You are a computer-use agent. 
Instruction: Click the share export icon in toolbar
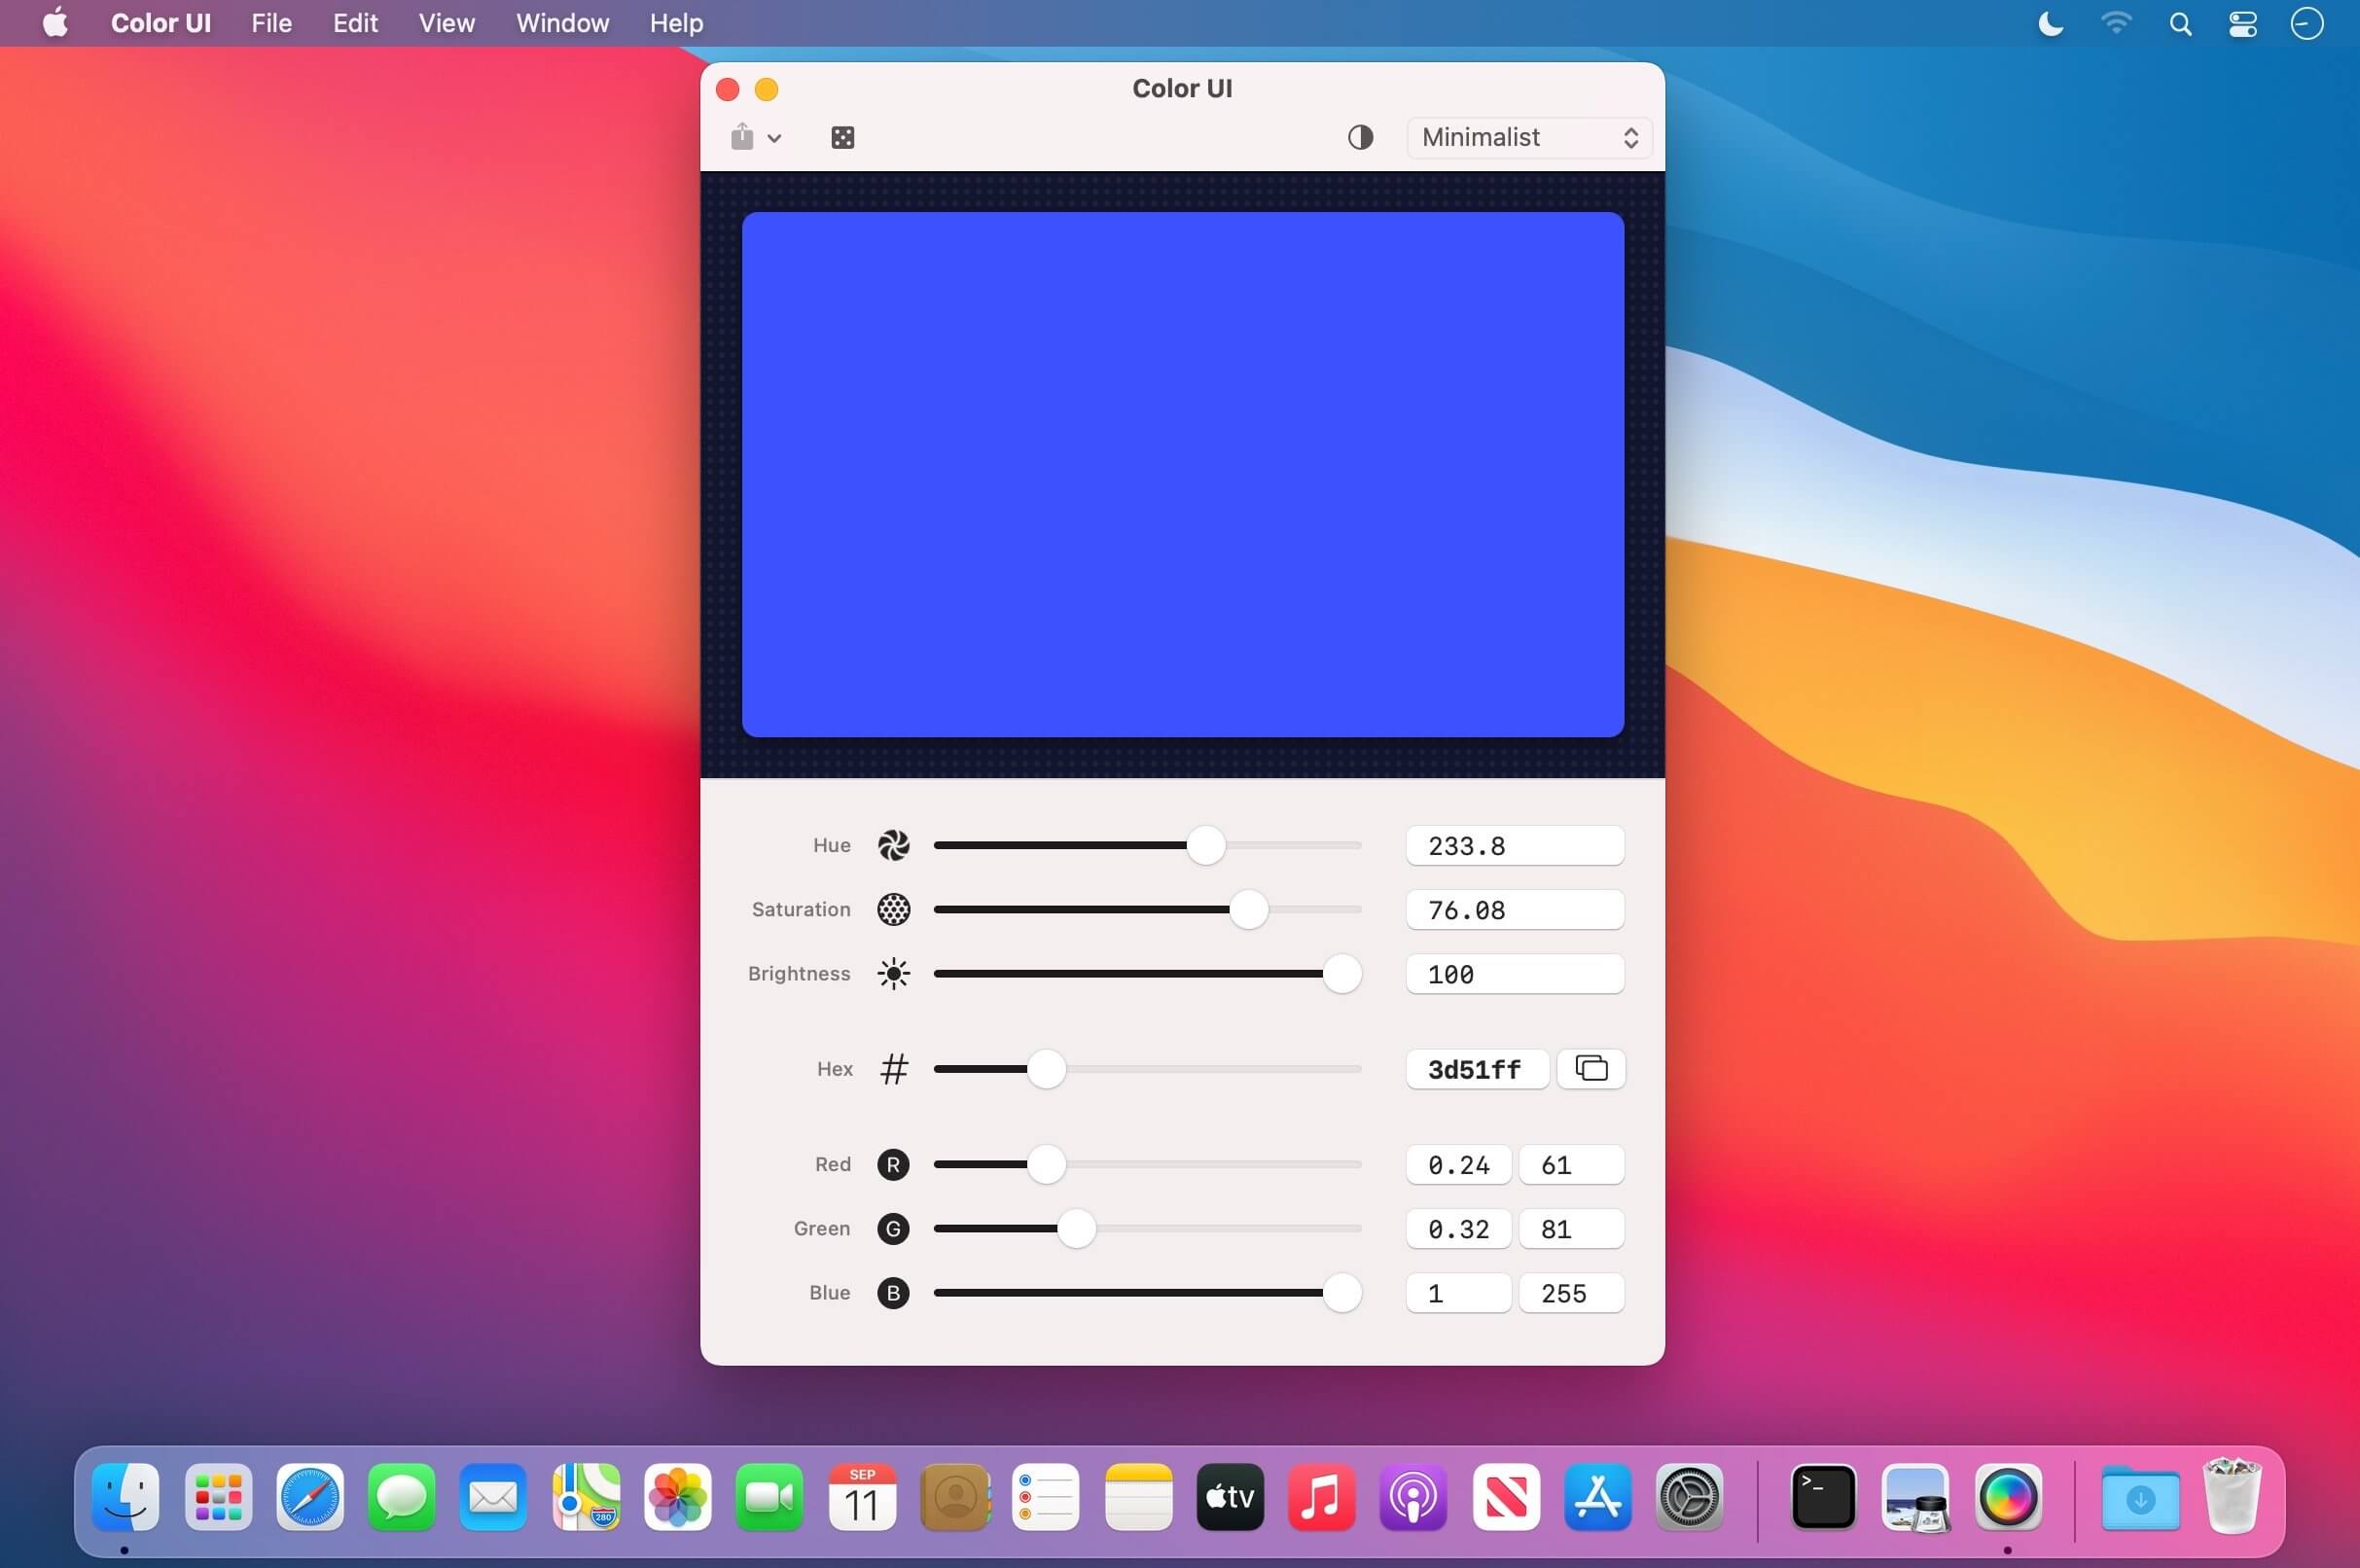click(742, 137)
